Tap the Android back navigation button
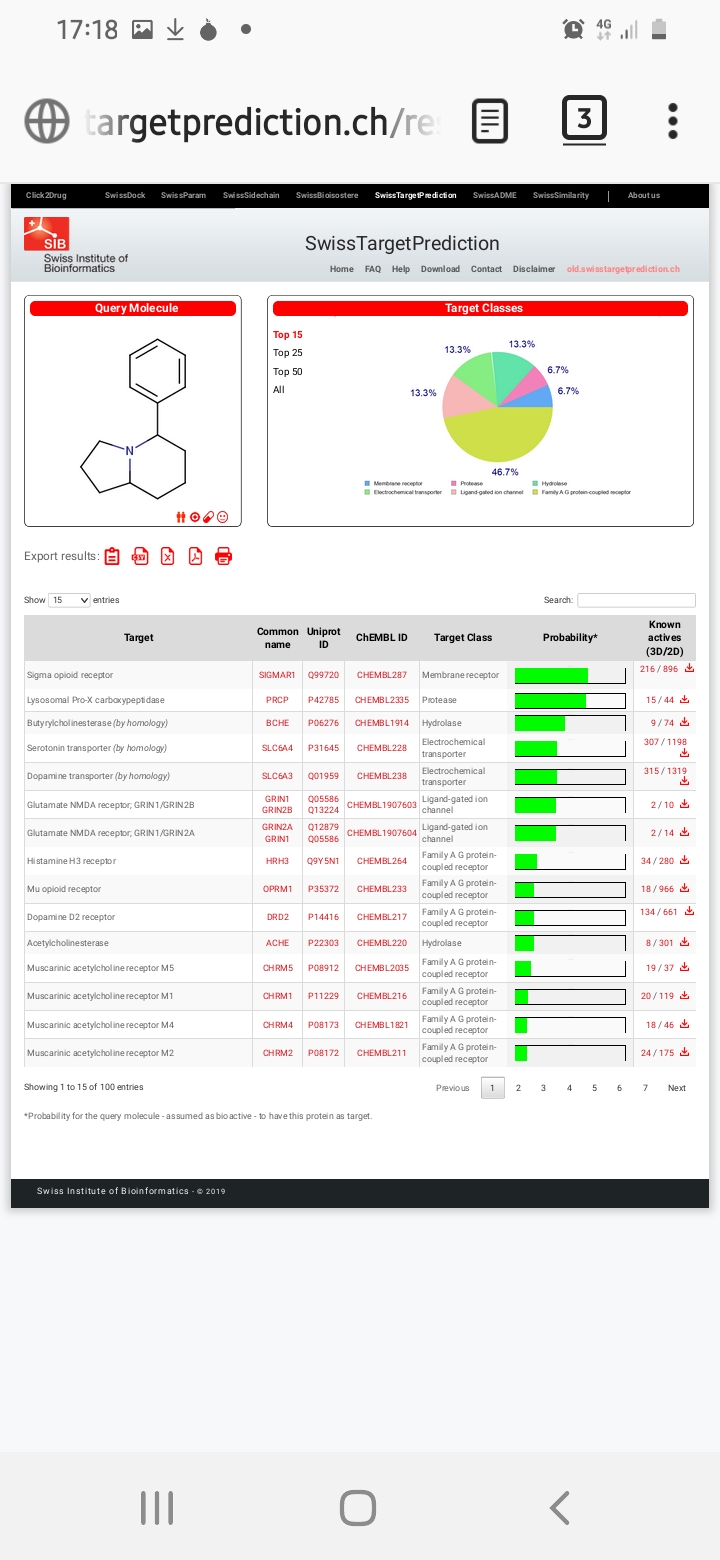720x1560 pixels. 560,1507
